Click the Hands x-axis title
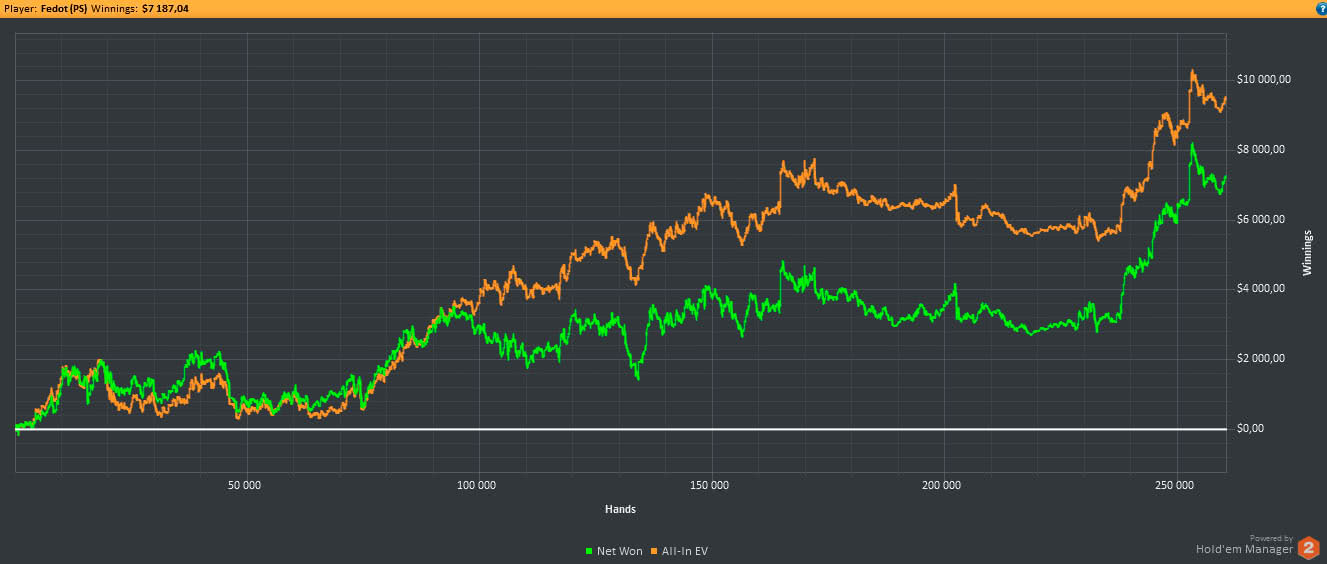1327x564 pixels. coord(620,509)
